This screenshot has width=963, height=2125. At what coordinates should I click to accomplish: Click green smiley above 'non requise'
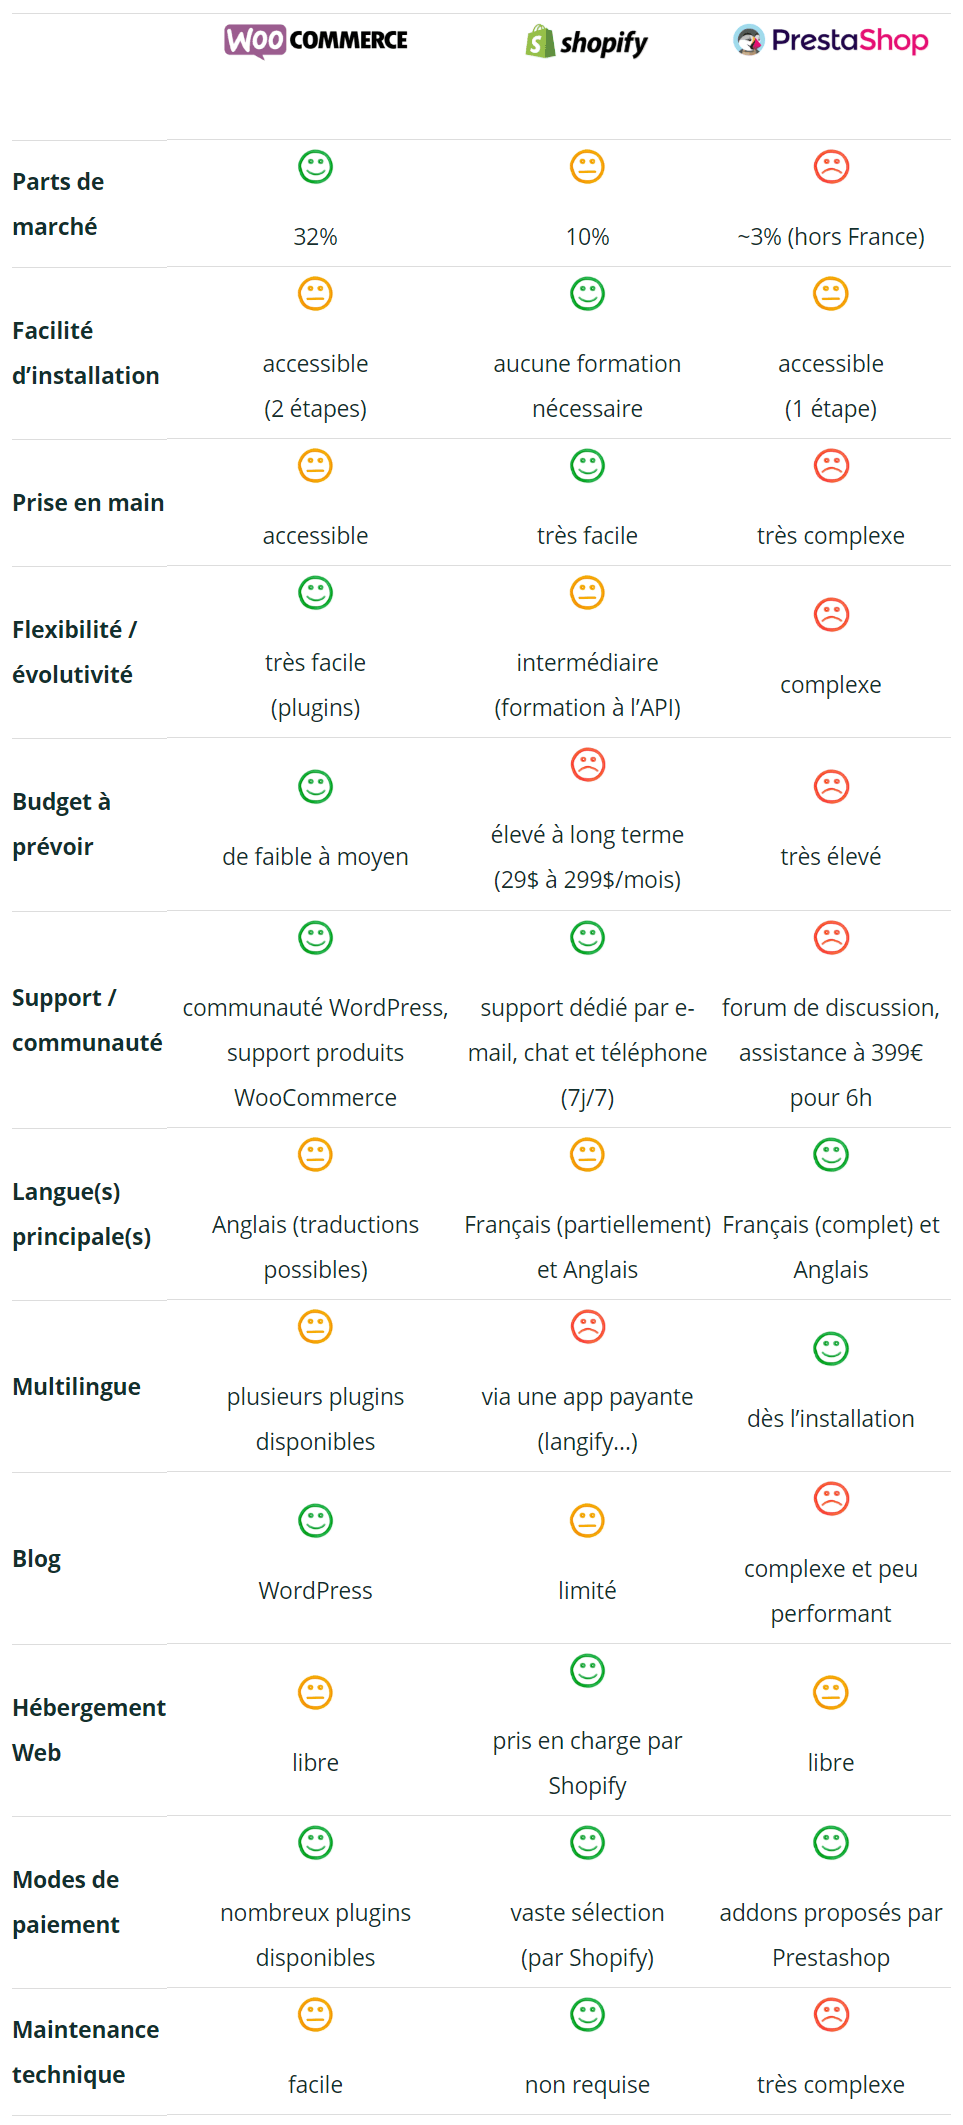[x=587, y=2015]
